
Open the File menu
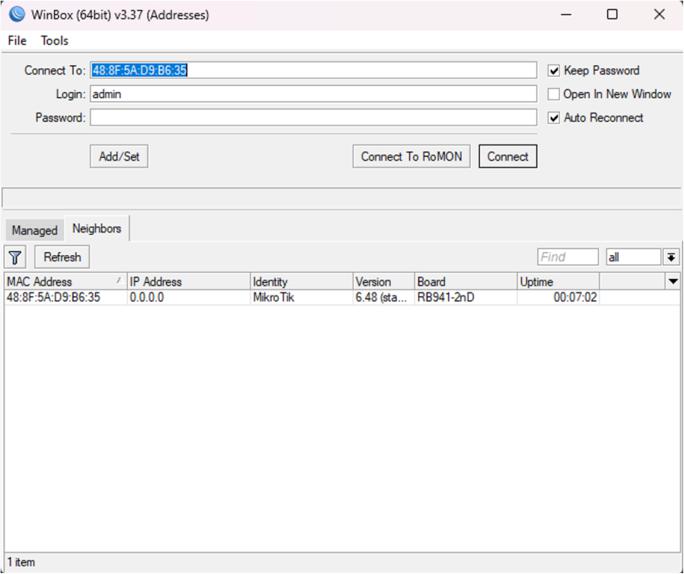tap(17, 41)
